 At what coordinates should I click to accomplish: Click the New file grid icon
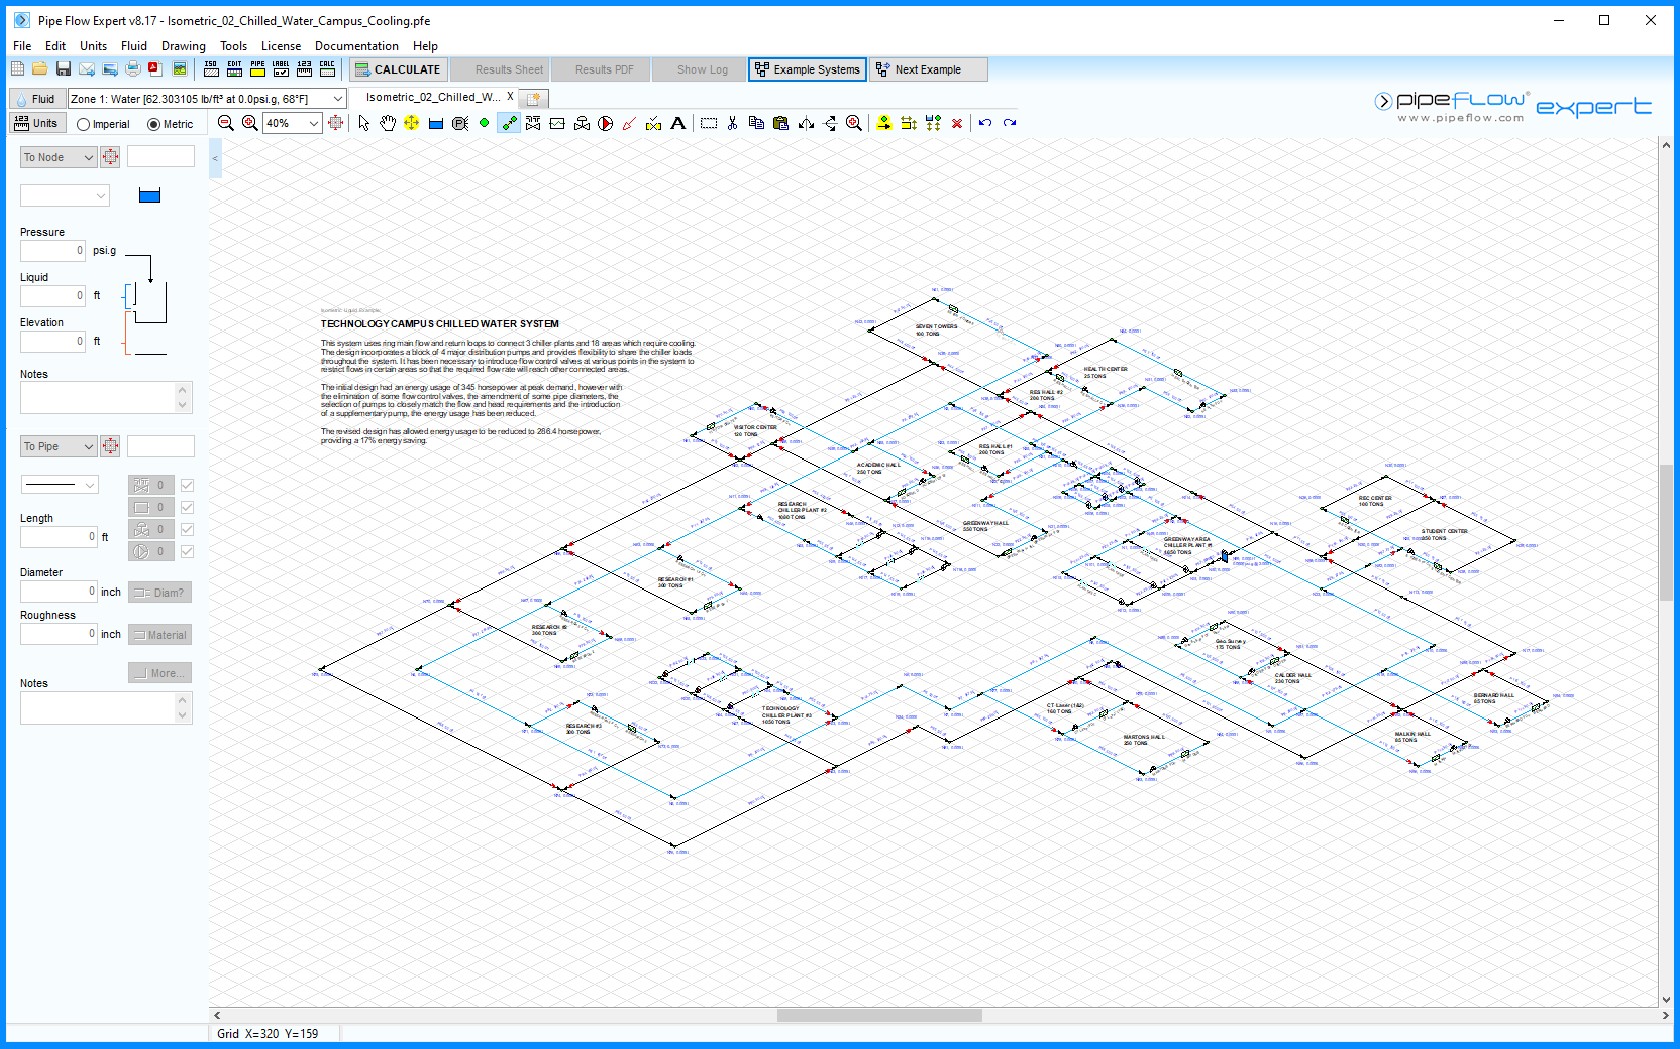pos(17,69)
